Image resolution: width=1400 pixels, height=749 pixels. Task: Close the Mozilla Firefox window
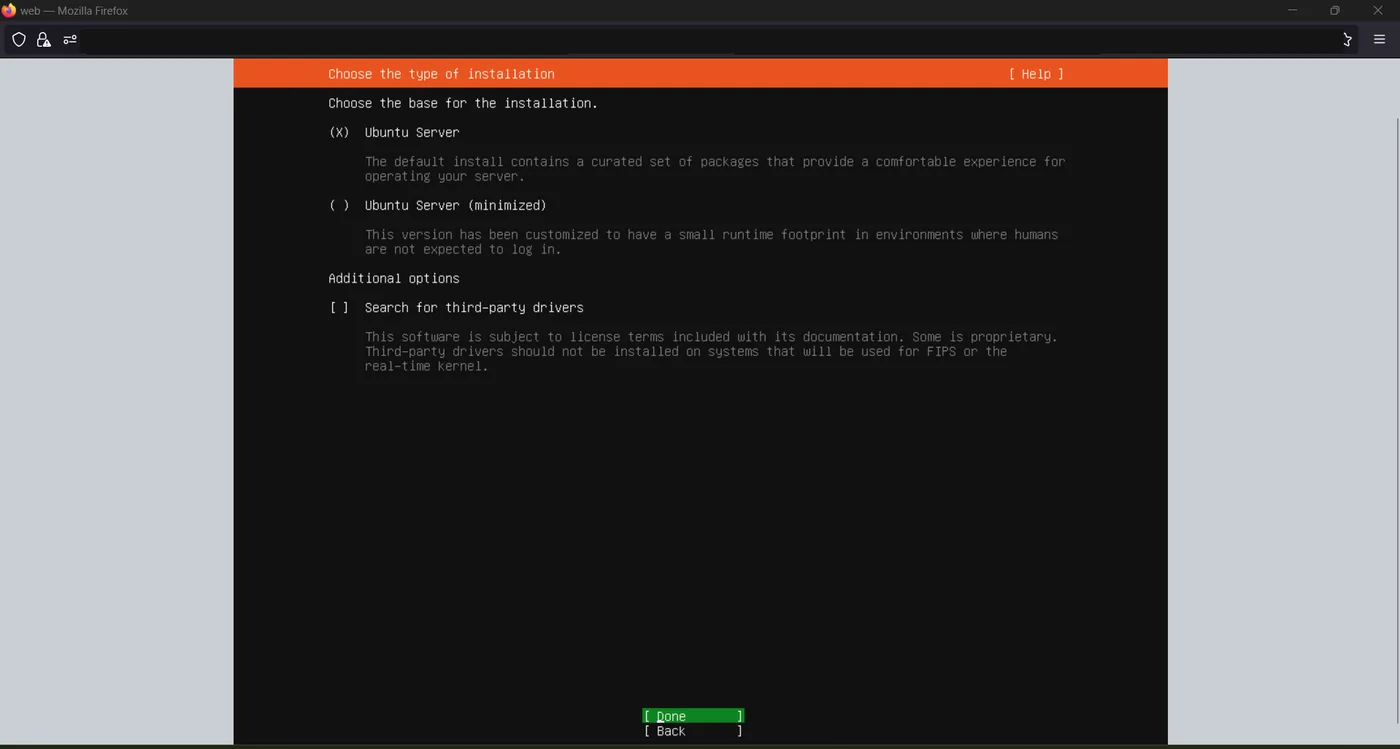click(x=1377, y=10)
